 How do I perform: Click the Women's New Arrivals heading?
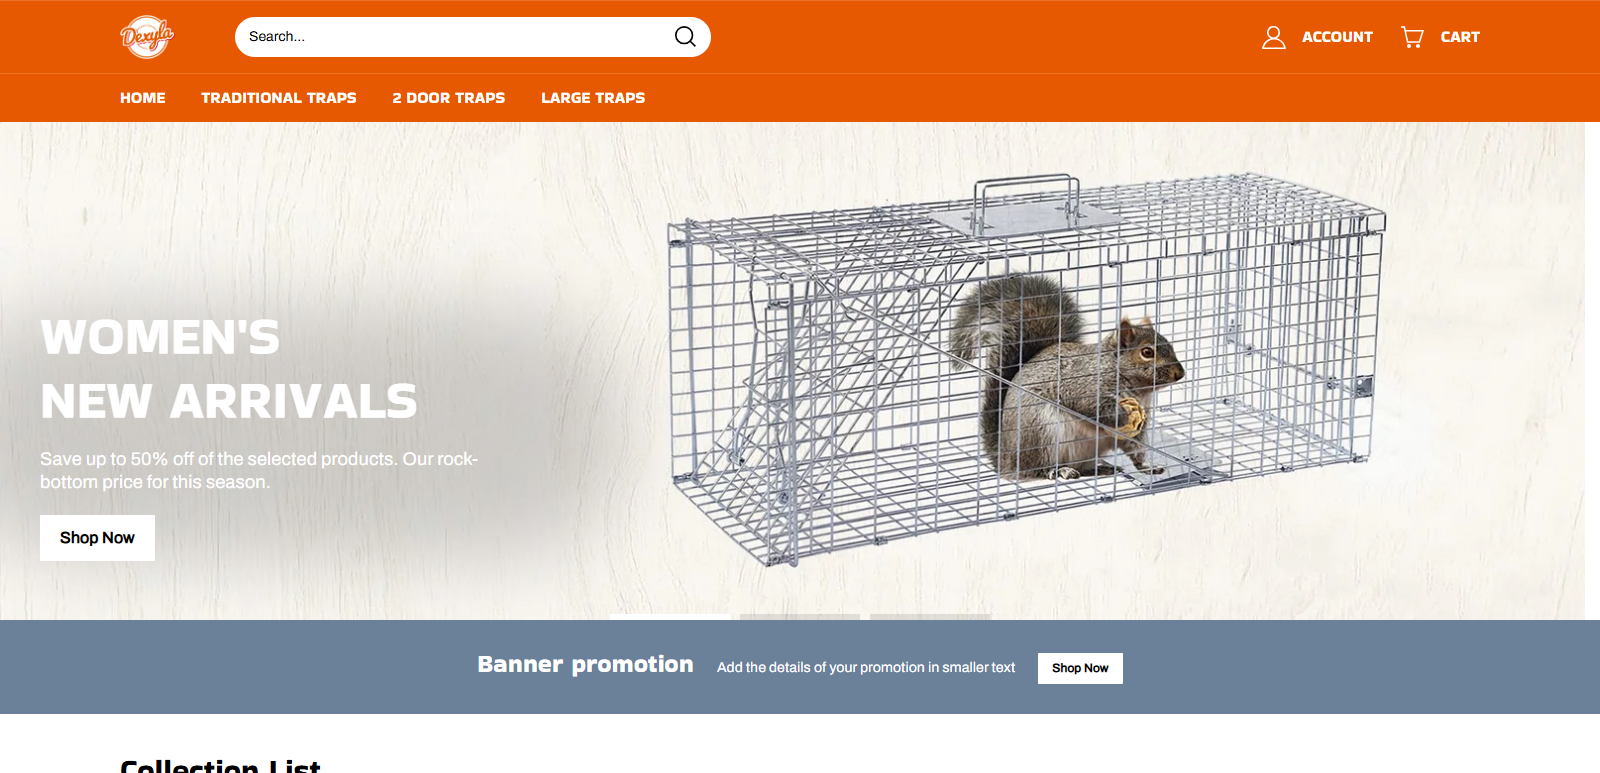229,370
